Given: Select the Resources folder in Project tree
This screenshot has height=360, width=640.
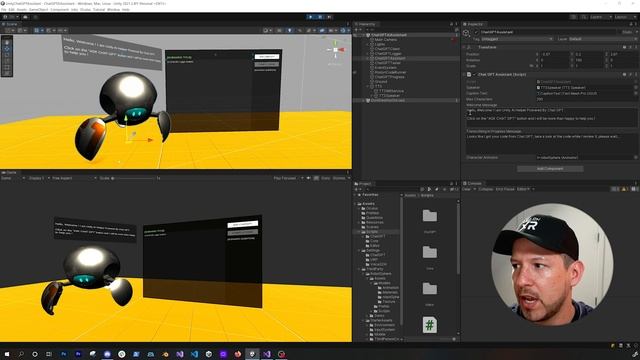Looking at the screenshot, I should [x=375, y=222].
